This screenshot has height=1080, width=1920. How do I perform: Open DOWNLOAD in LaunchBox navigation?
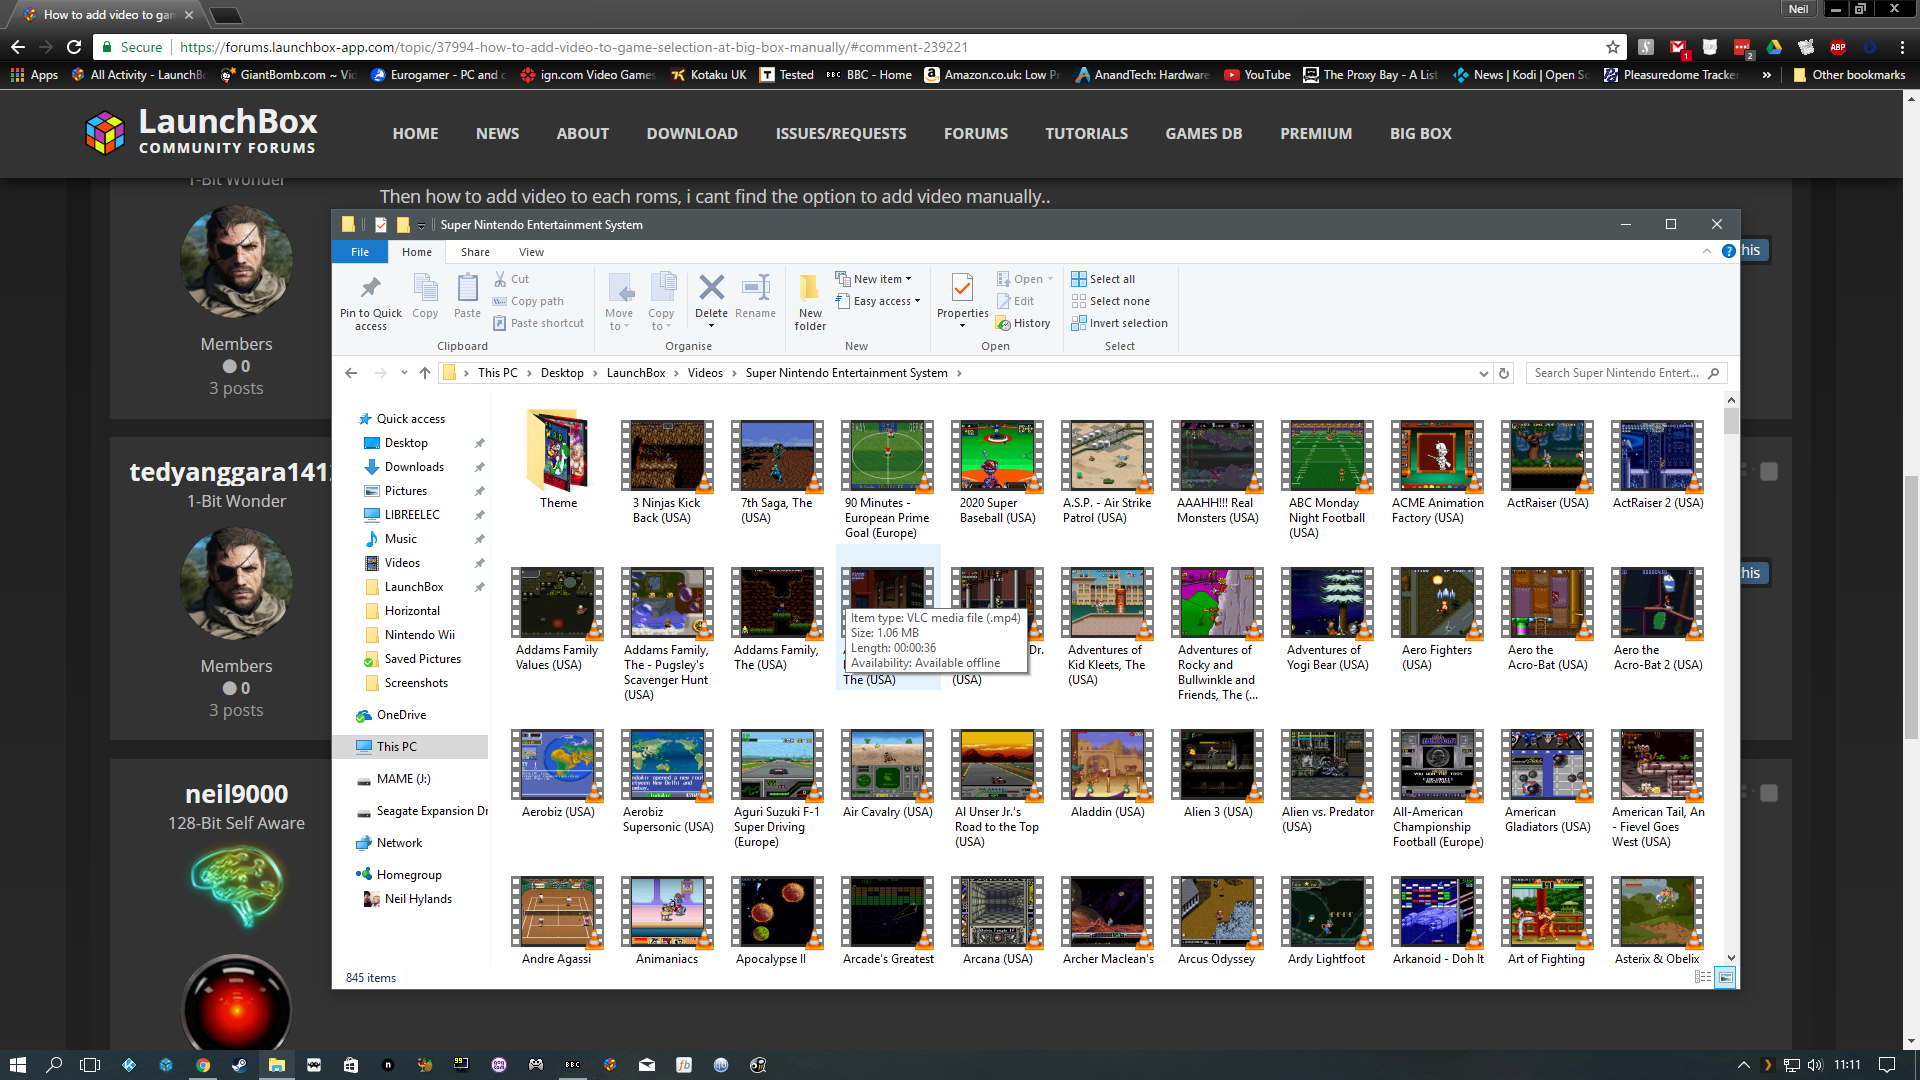click(x=692, y=134)
